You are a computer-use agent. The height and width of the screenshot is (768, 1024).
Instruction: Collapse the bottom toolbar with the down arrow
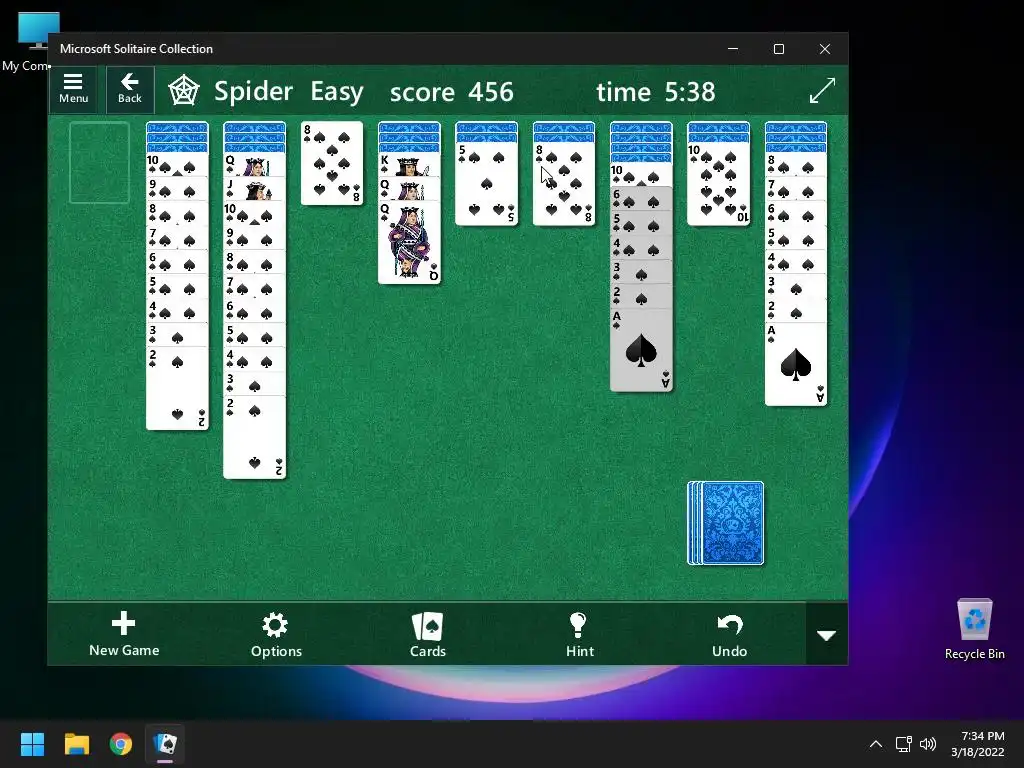click(x=826, y=635)
